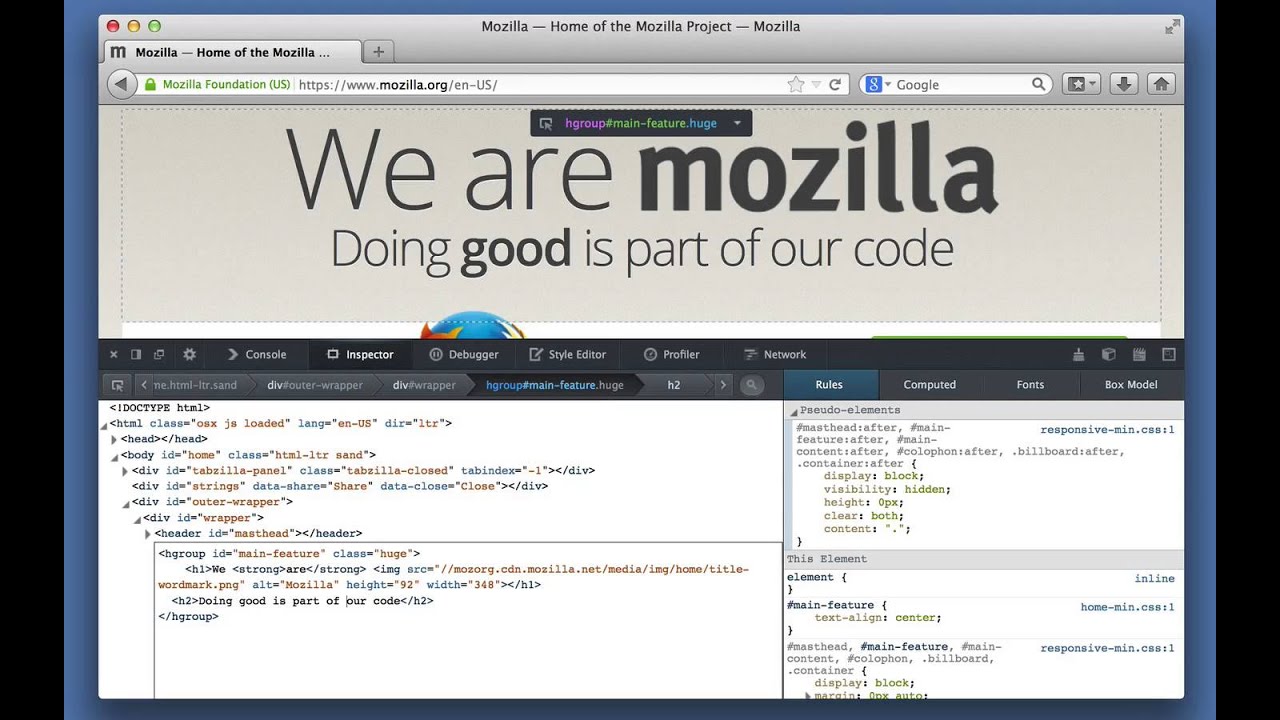This screenshot has height=720, width=1280.
Task: Switch to the Style Editor tab
Action: tap(567, 354)
